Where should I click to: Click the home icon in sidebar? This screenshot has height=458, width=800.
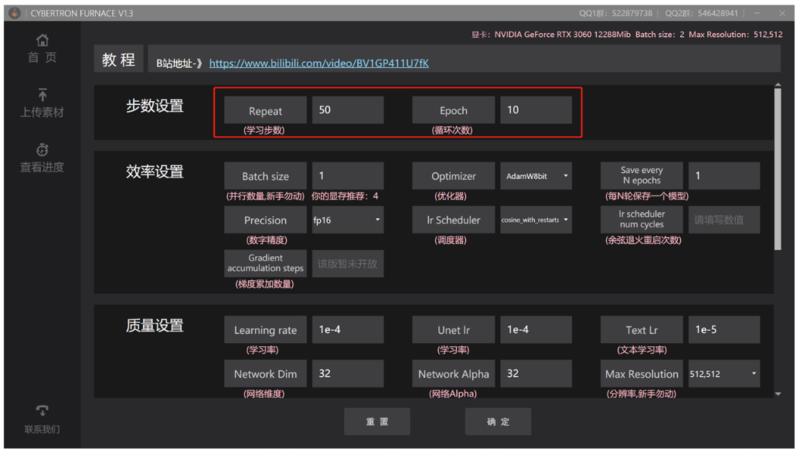click(x=42, y=40)
